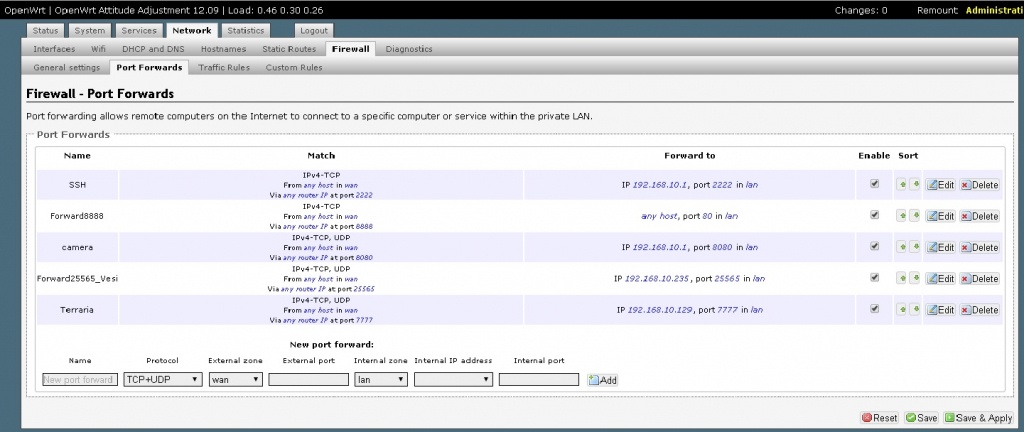1024x432 pixels.
Task: Click the 192.168.10.235 forward link
Action: (658, 279)
